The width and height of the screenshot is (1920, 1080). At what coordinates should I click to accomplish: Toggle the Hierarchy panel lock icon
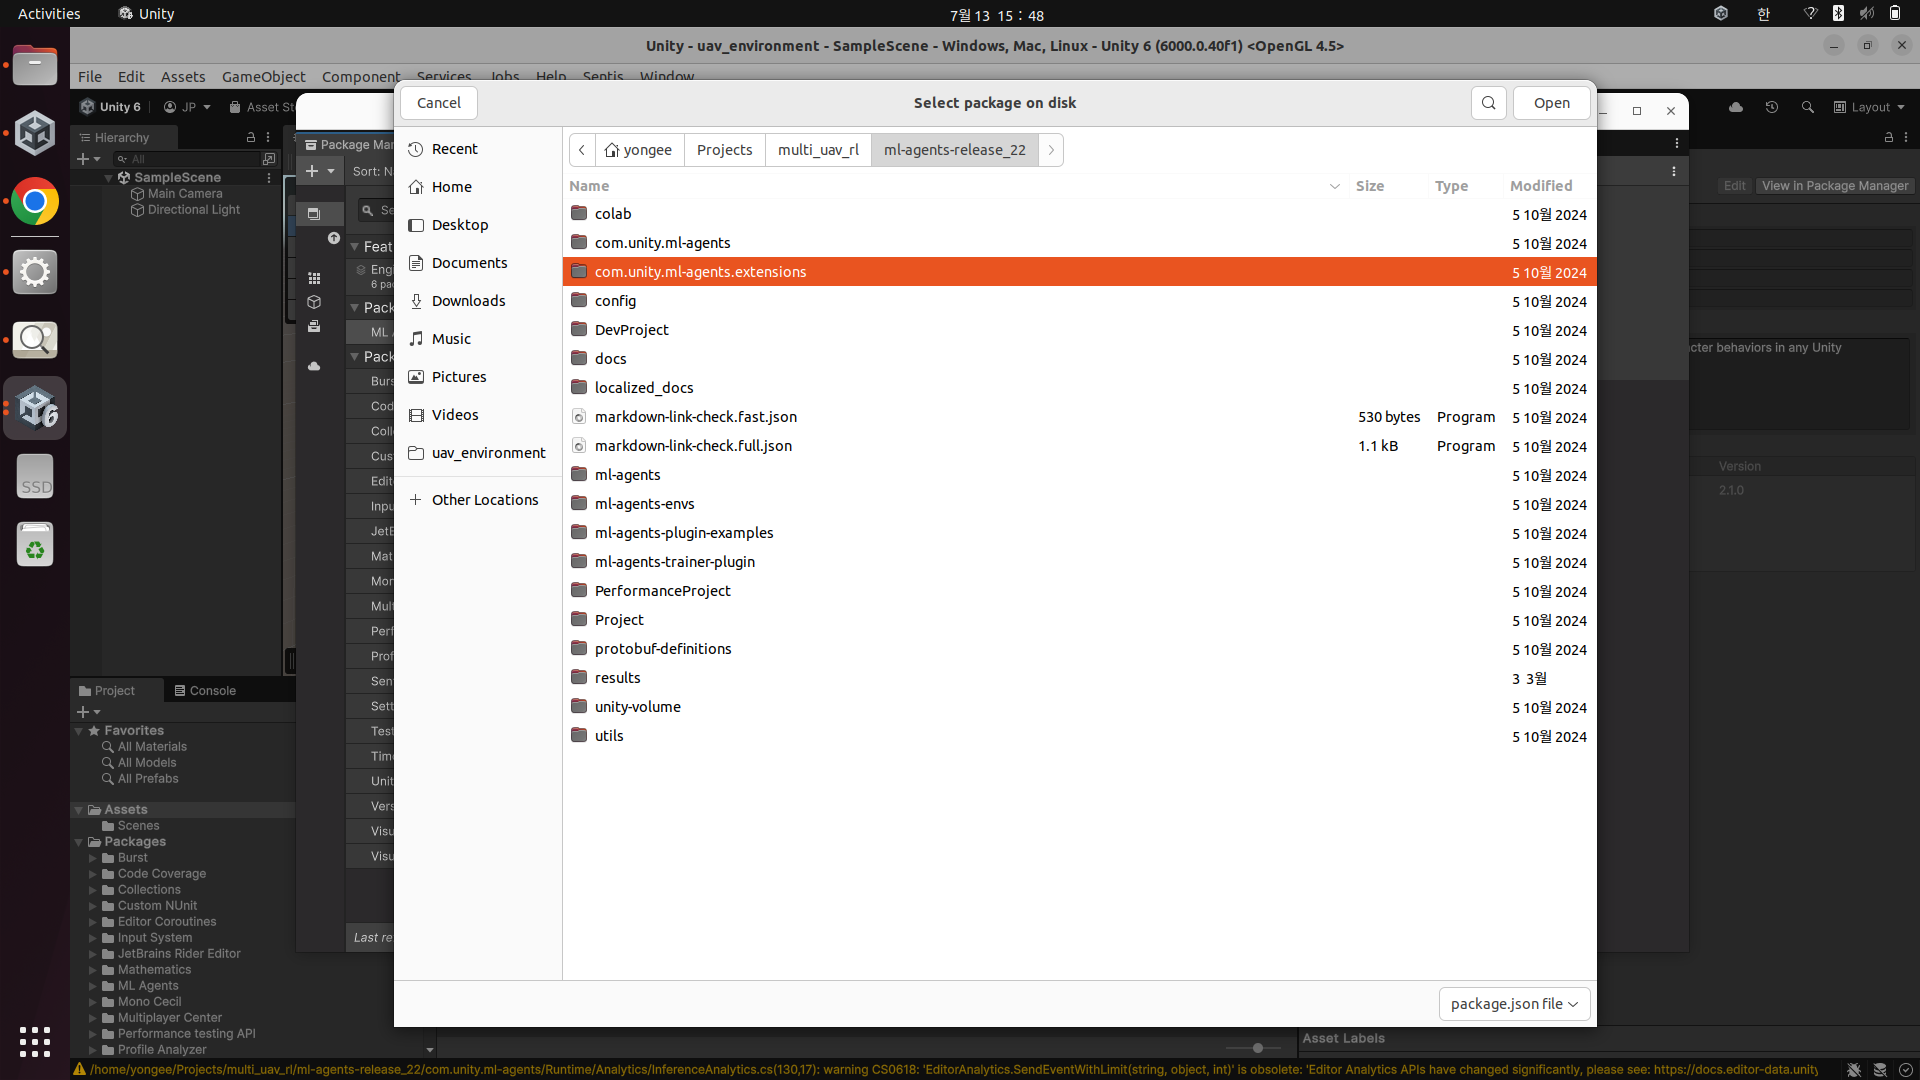251,137
